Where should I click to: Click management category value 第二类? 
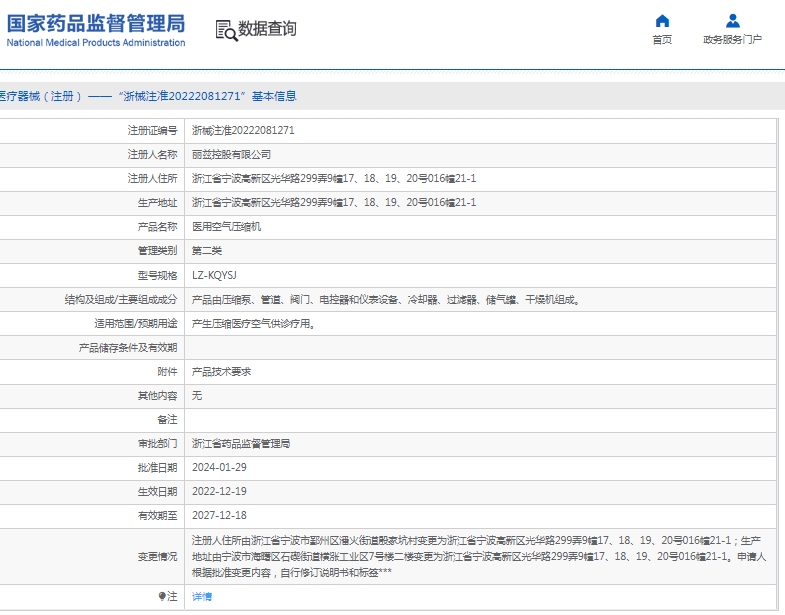(207, 250)
